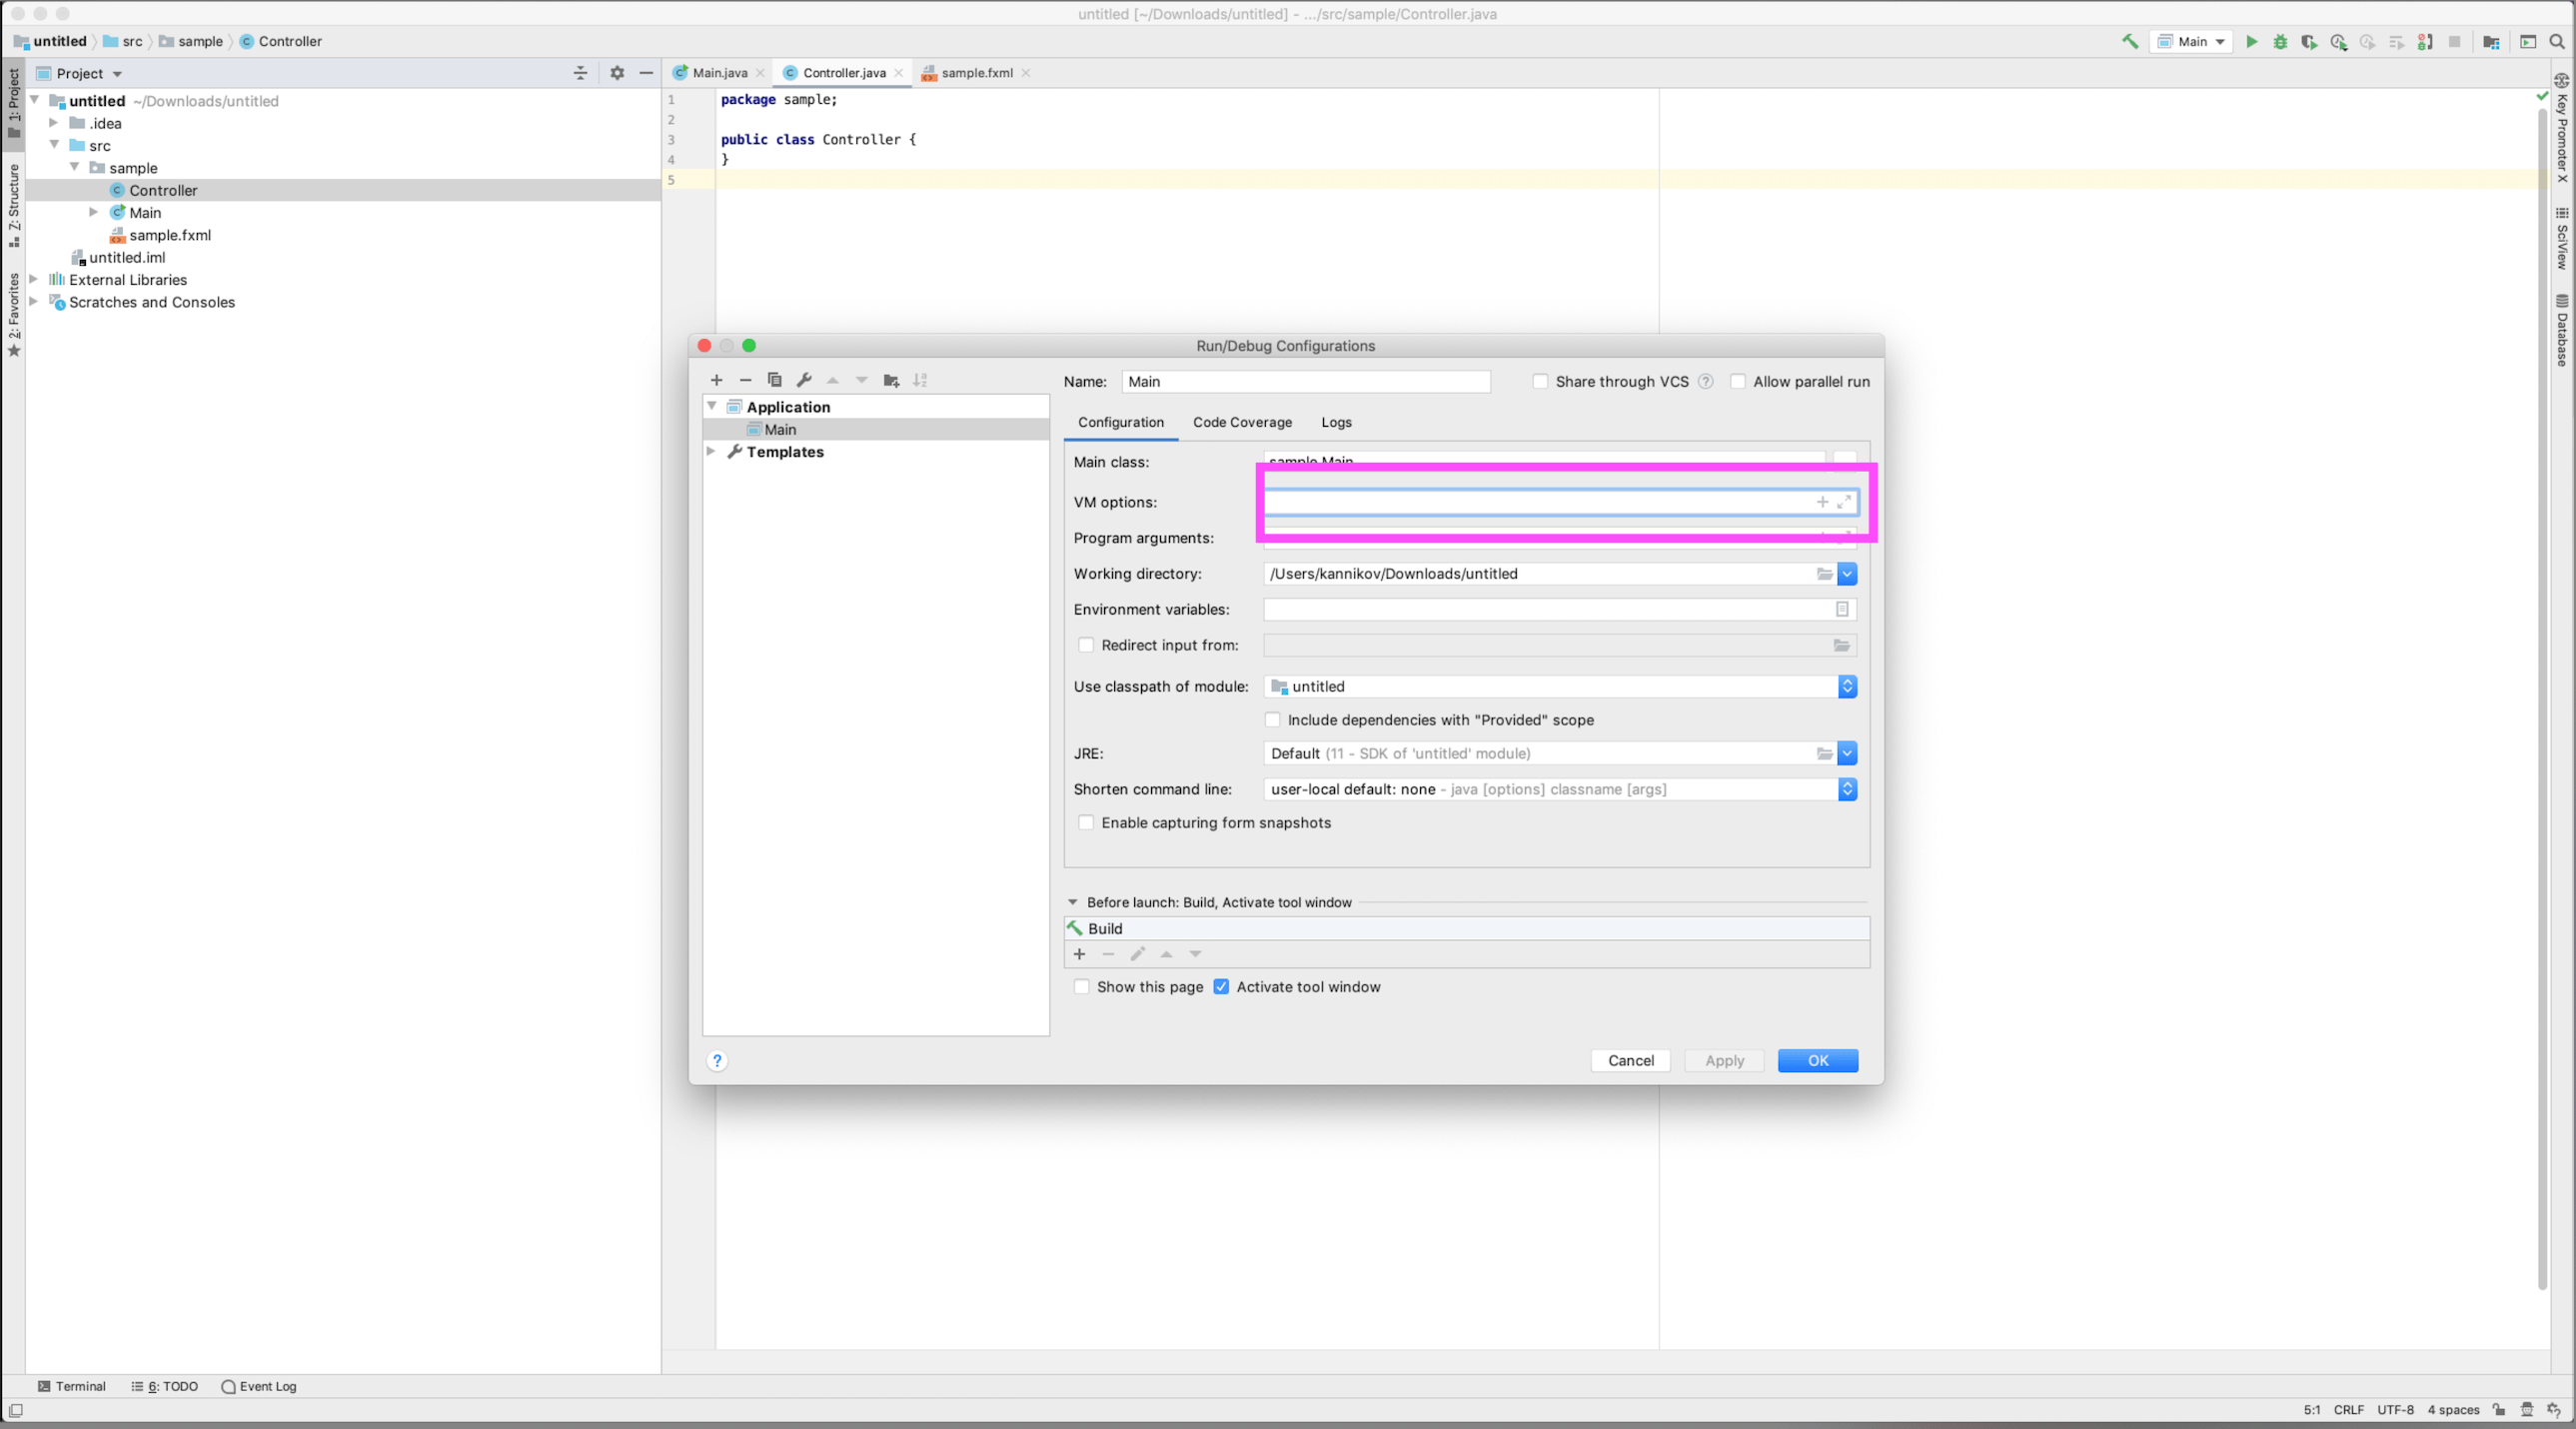Open the sample.fxml editor tab

[x=976, y=73]
